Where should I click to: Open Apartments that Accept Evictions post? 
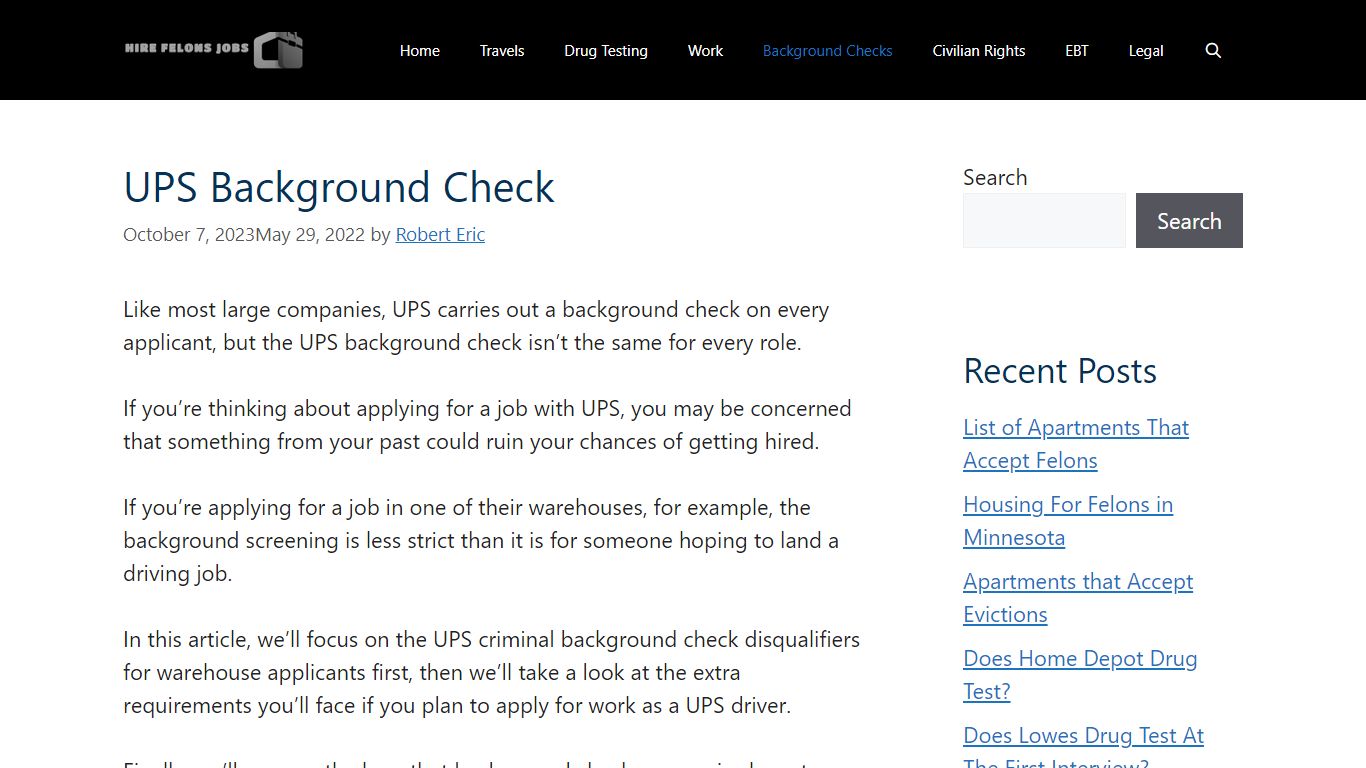pyautogui.click(x=1078, y=598)
